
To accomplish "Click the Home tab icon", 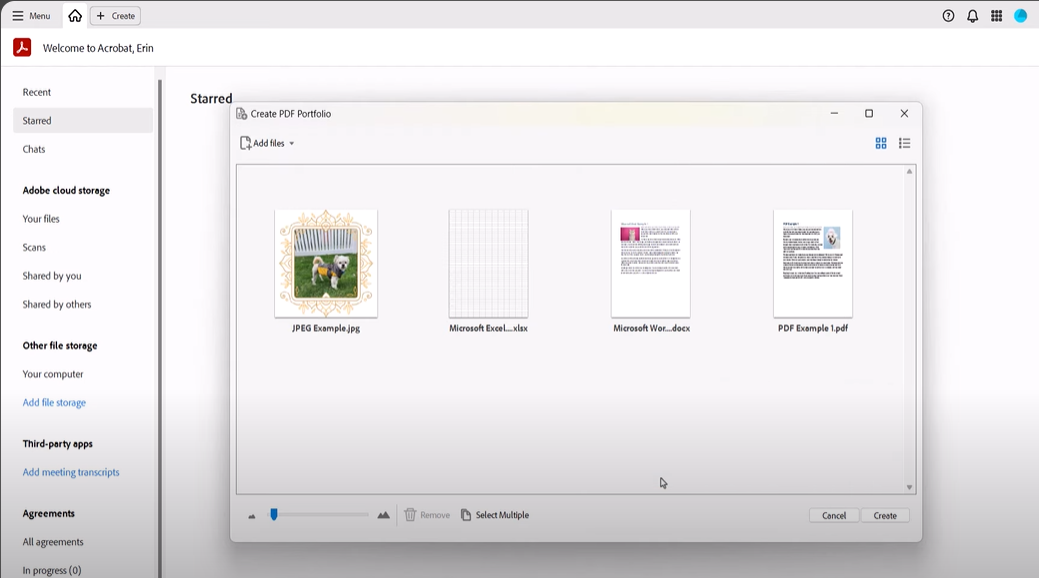I will point(74,15).
